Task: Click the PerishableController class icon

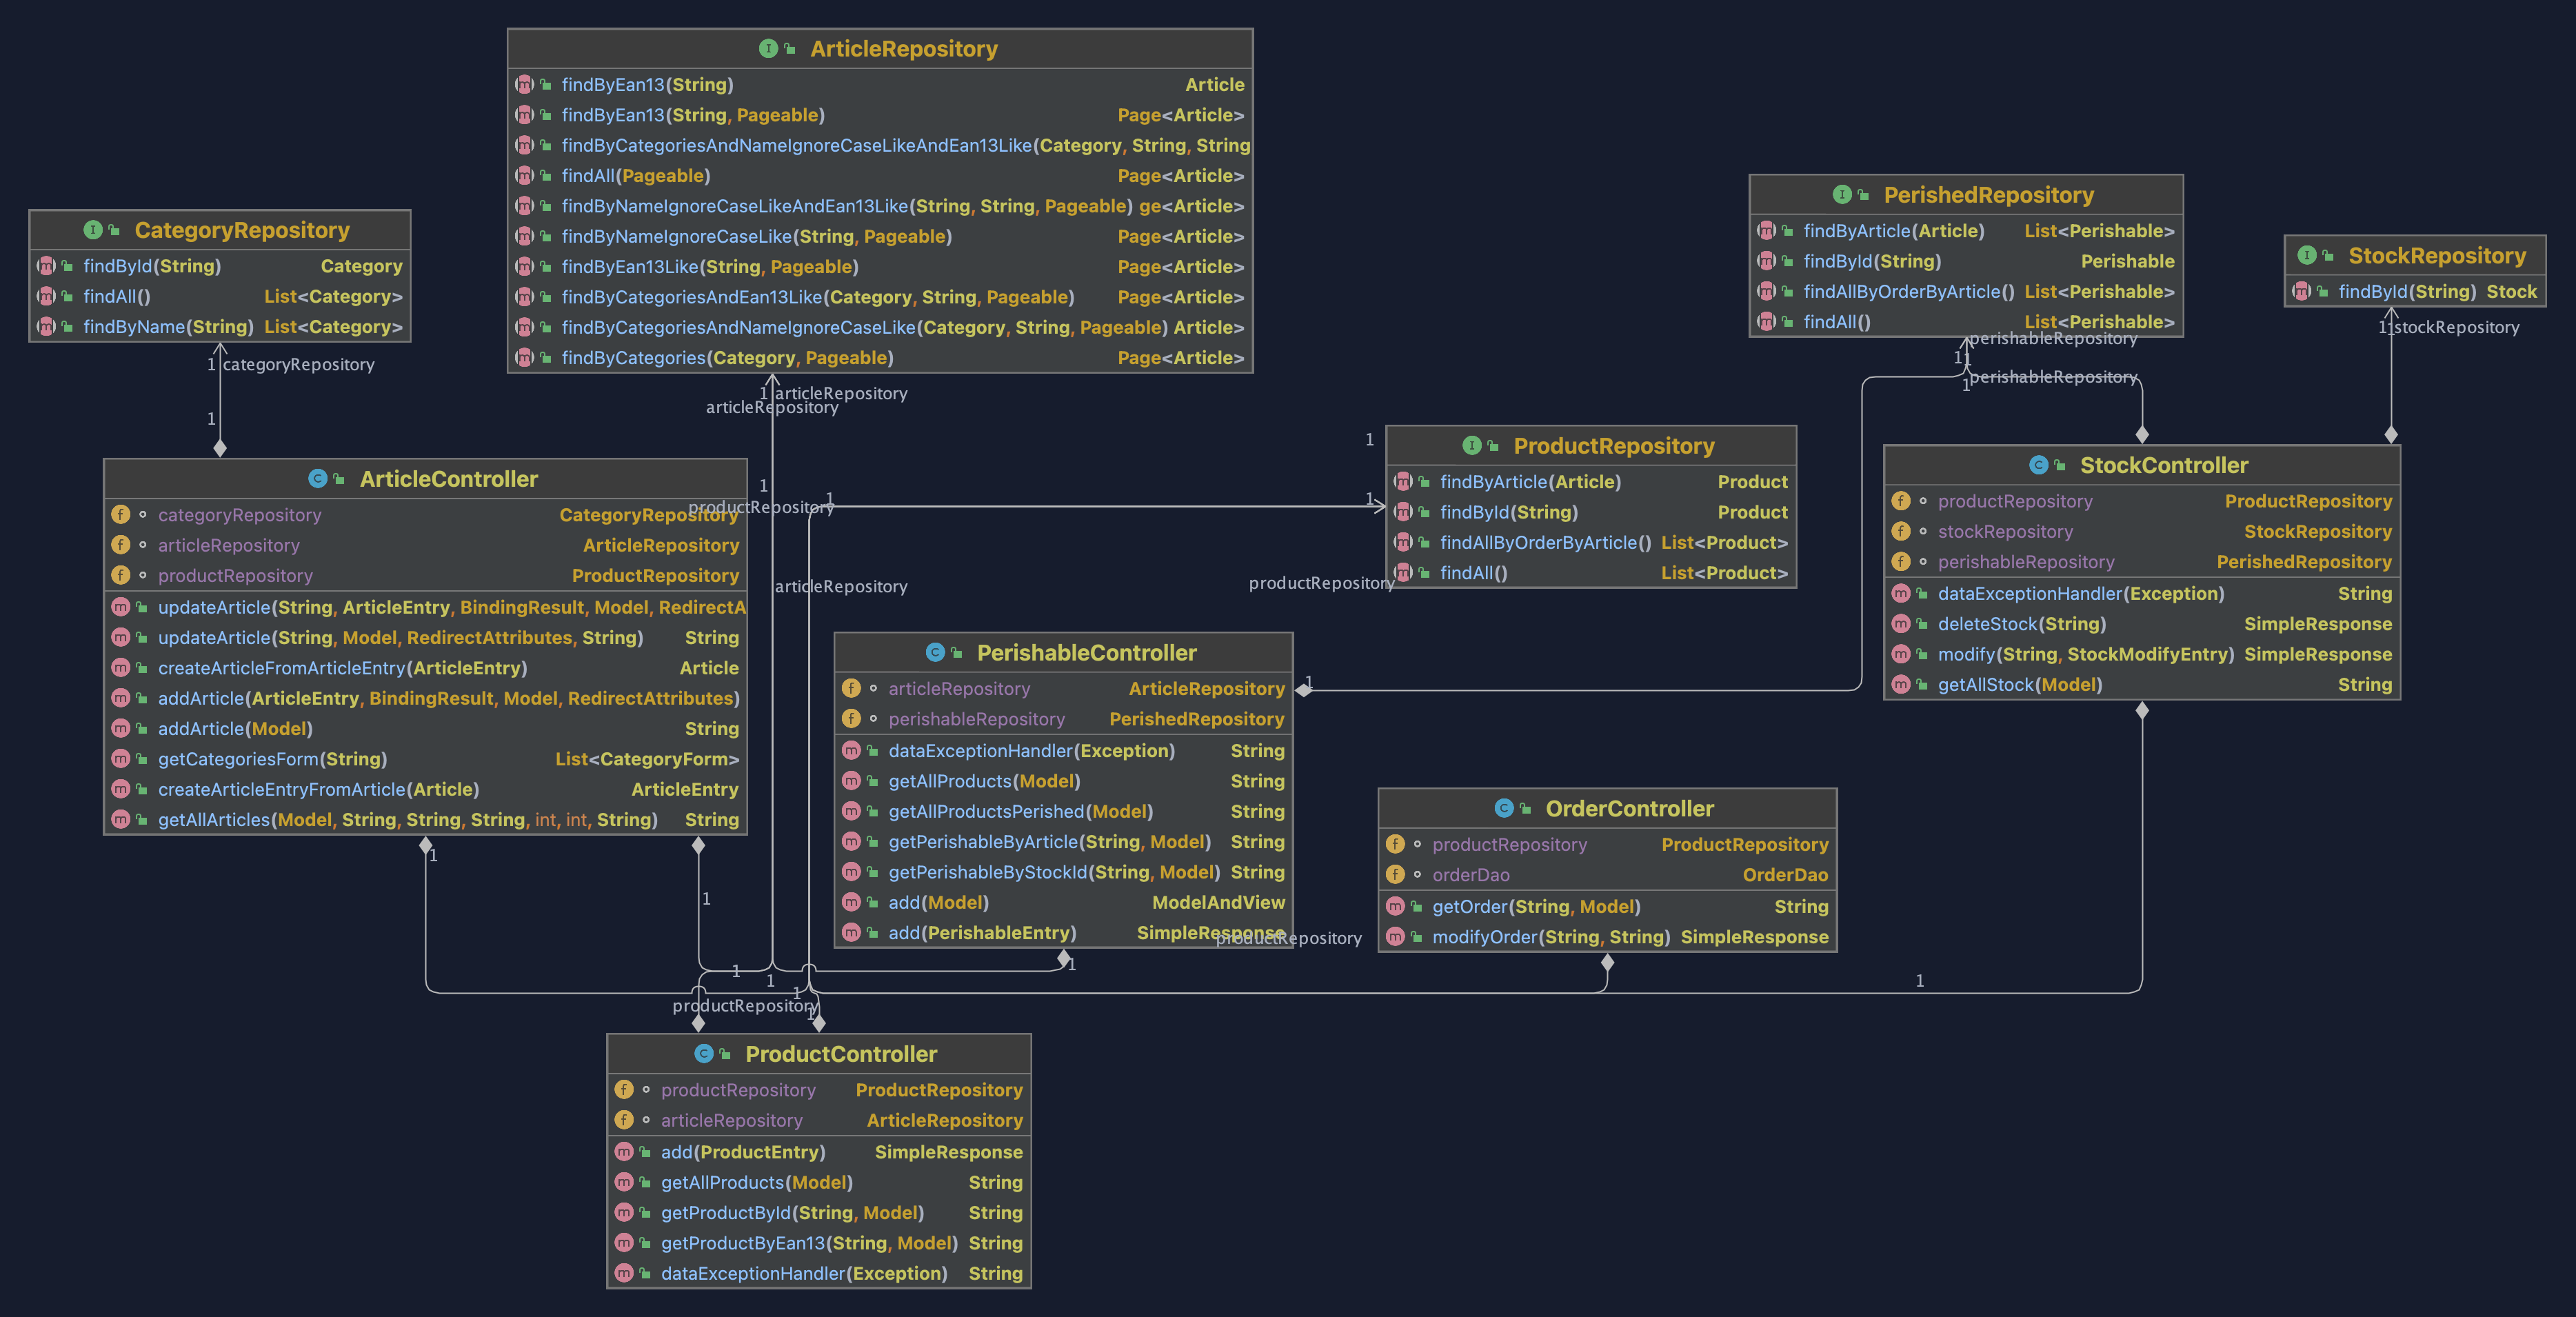Action: [935, 653]
